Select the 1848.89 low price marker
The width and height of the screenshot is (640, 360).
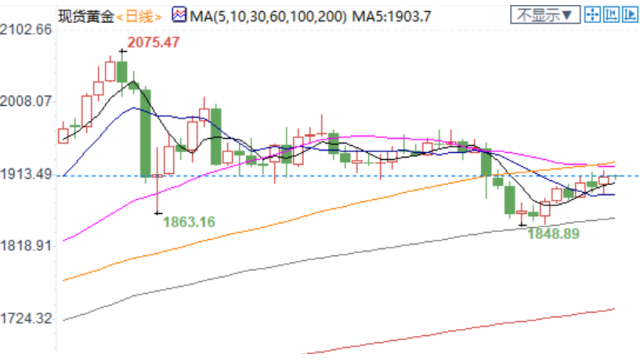coord(553,234)
